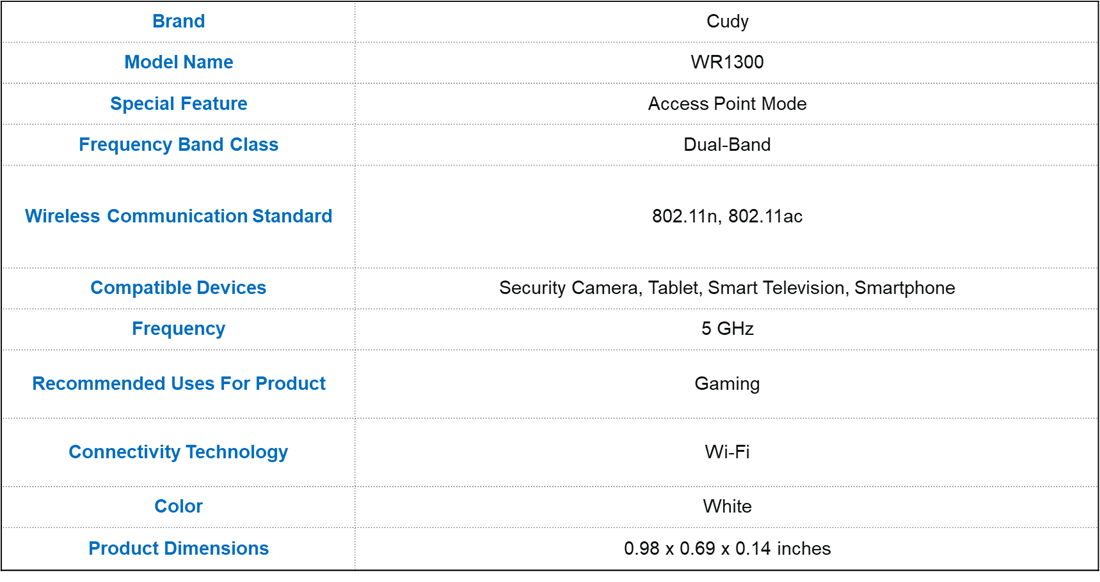Select the 5 GHz value
The height and width of the screenshot is (582, 1100).
727,328
